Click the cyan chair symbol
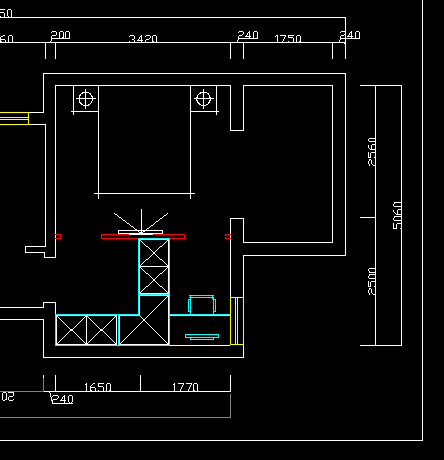Screen dimensions: 444x460 click(202, 304)
